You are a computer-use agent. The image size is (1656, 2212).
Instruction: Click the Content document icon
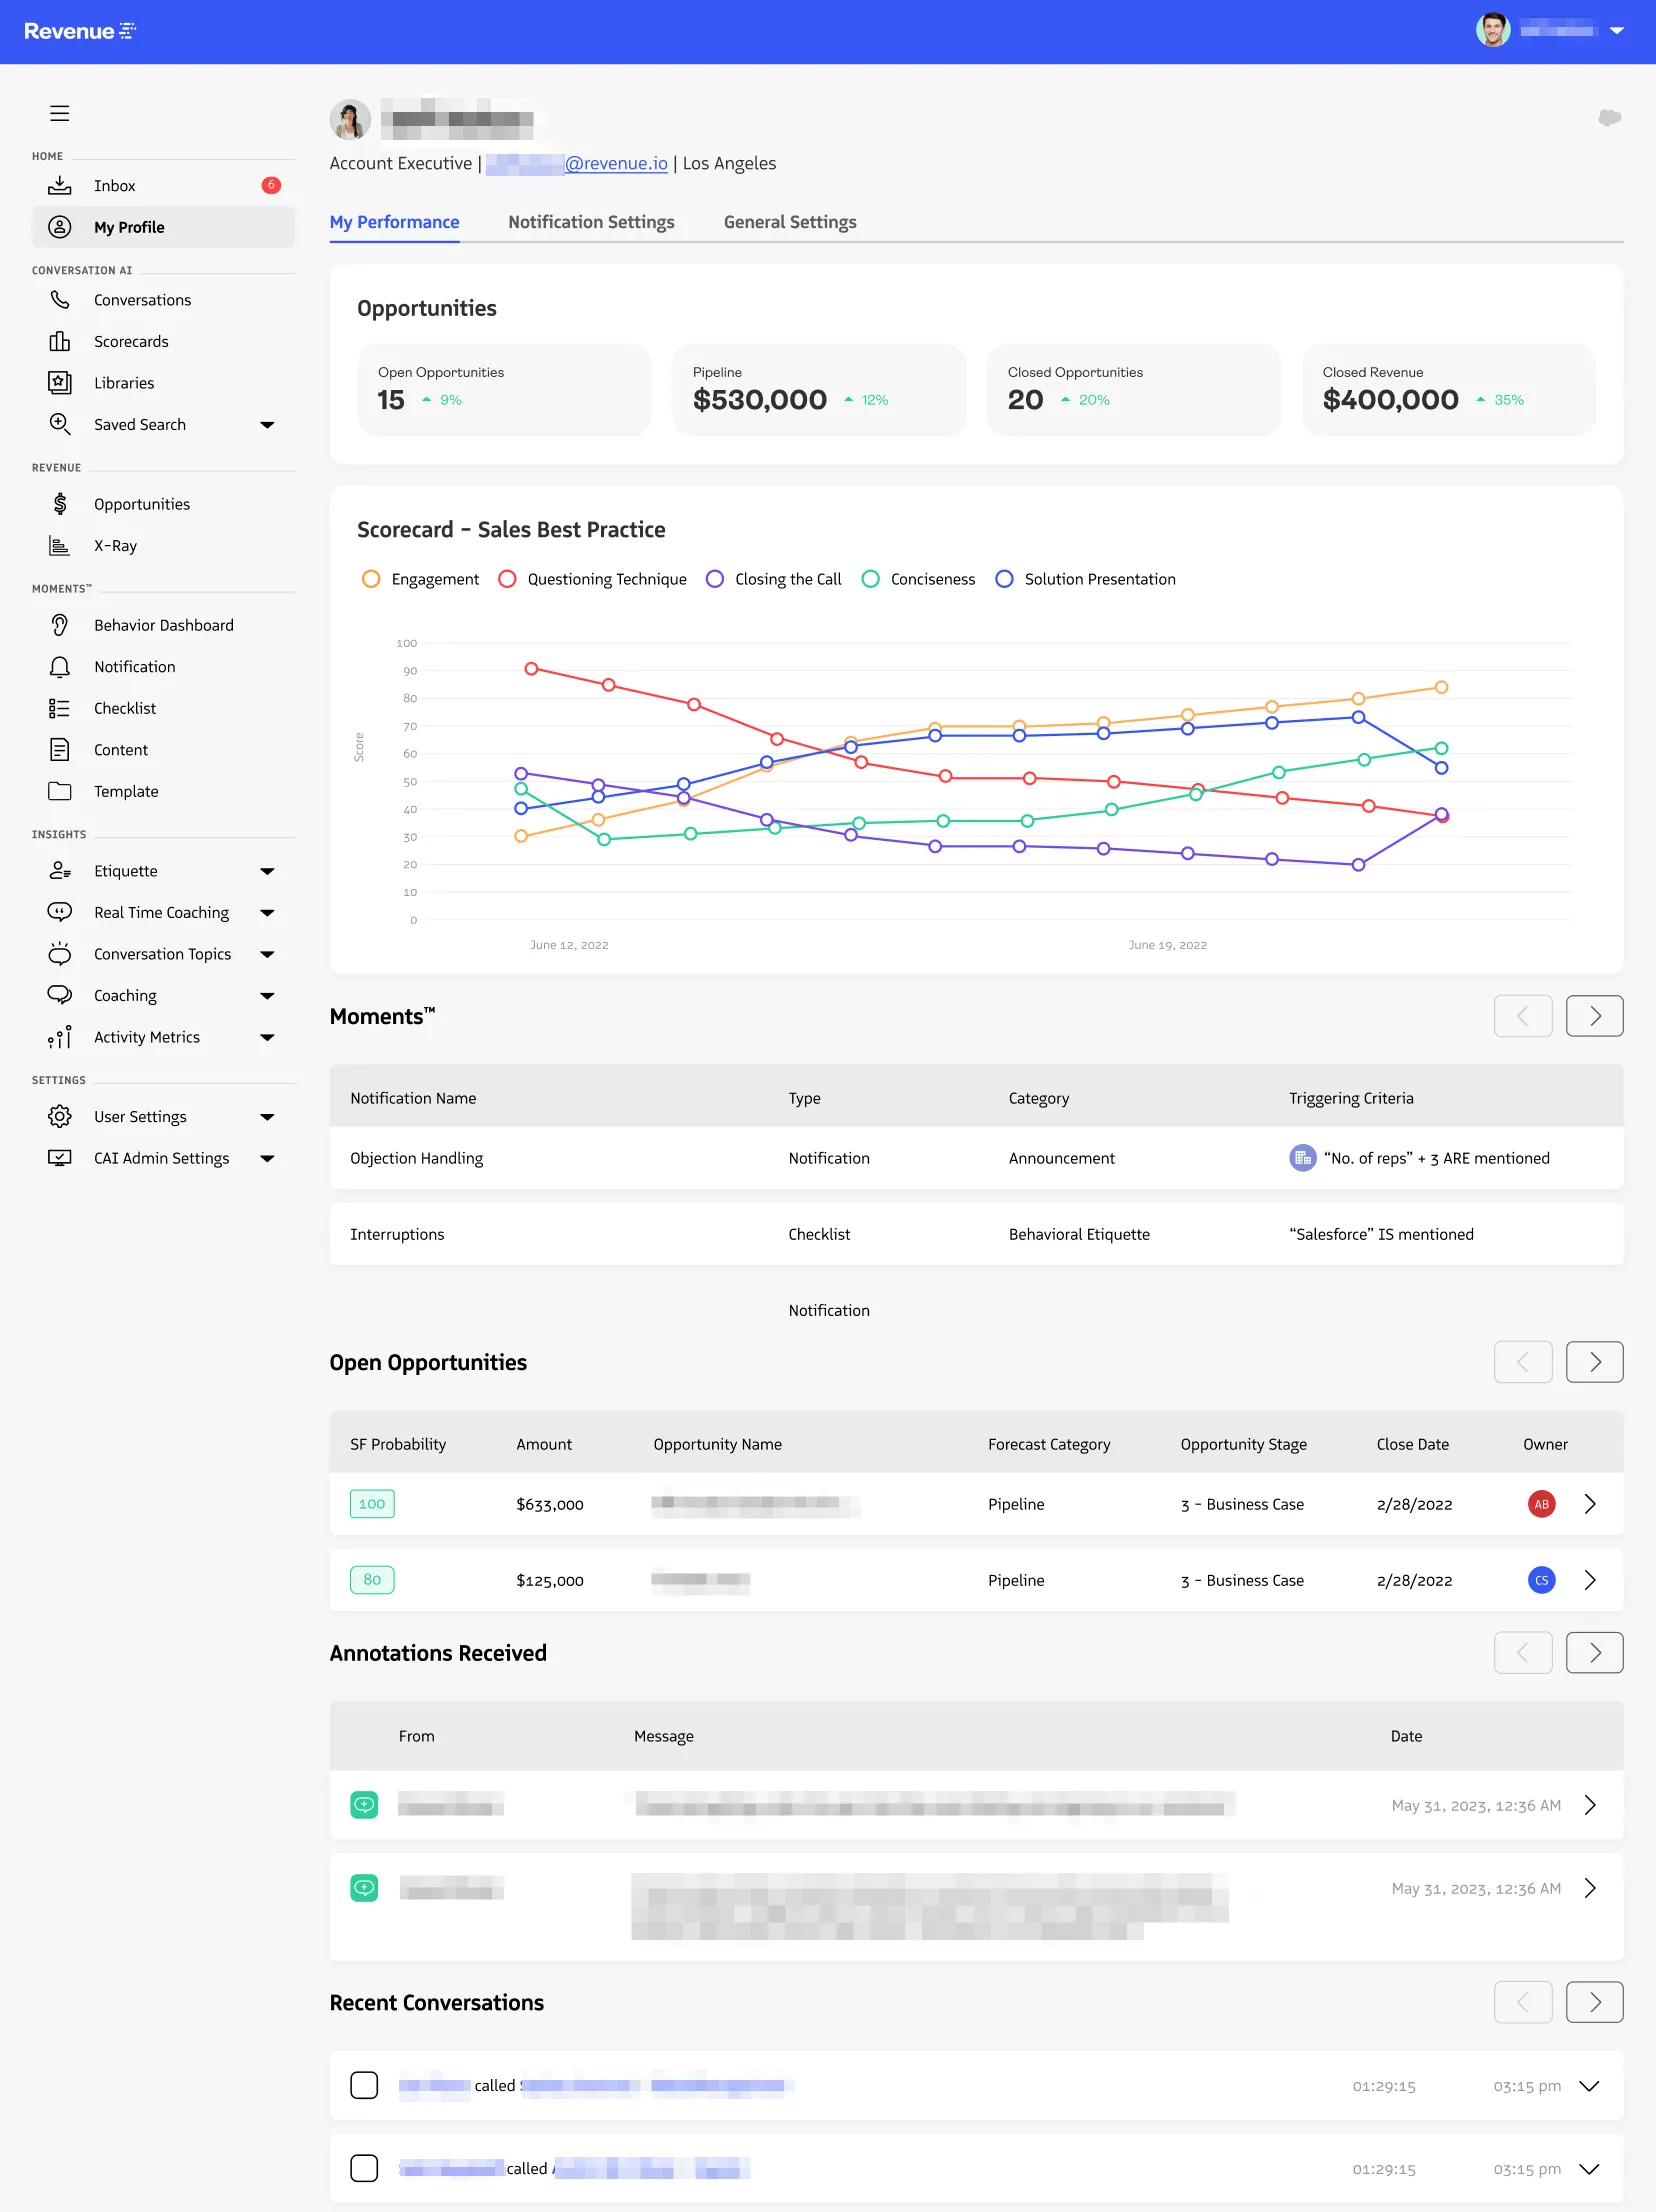(x=60, y=750)
